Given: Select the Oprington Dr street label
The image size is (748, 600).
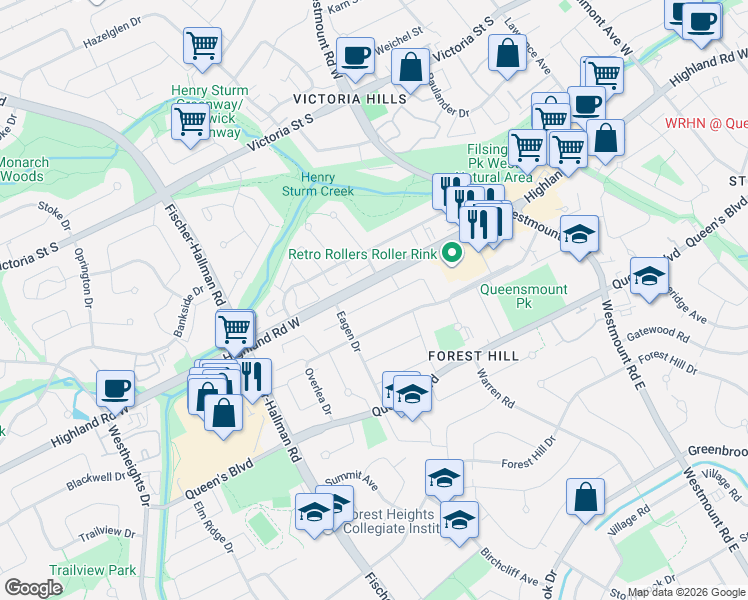Looking at the screenshot, I should (83, 278).
